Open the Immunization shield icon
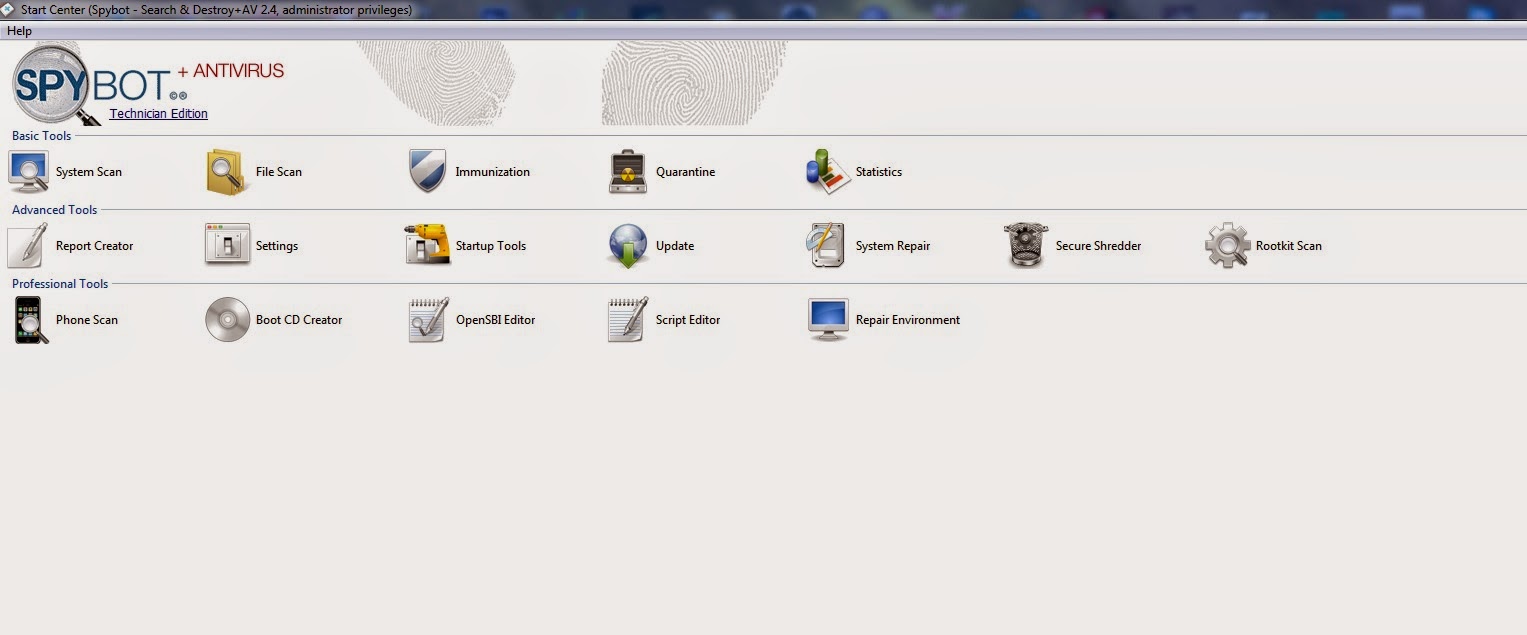The image size is (1527, 635). click(x=427, y=171)
